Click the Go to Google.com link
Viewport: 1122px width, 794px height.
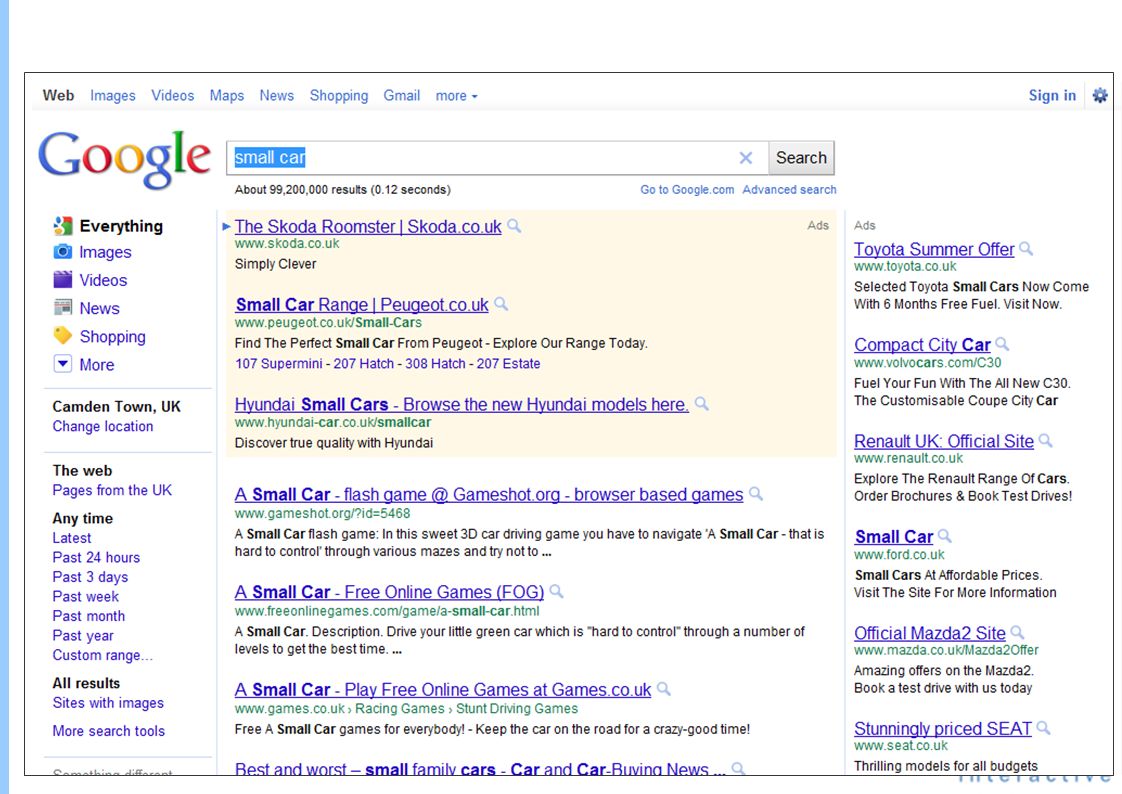(687, 190)
